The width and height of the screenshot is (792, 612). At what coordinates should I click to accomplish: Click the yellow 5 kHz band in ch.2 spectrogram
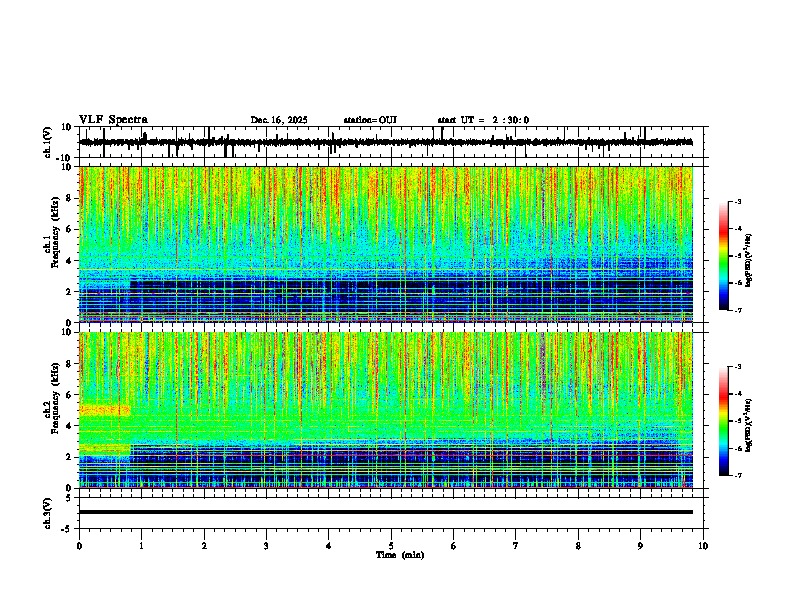(105, 410)
